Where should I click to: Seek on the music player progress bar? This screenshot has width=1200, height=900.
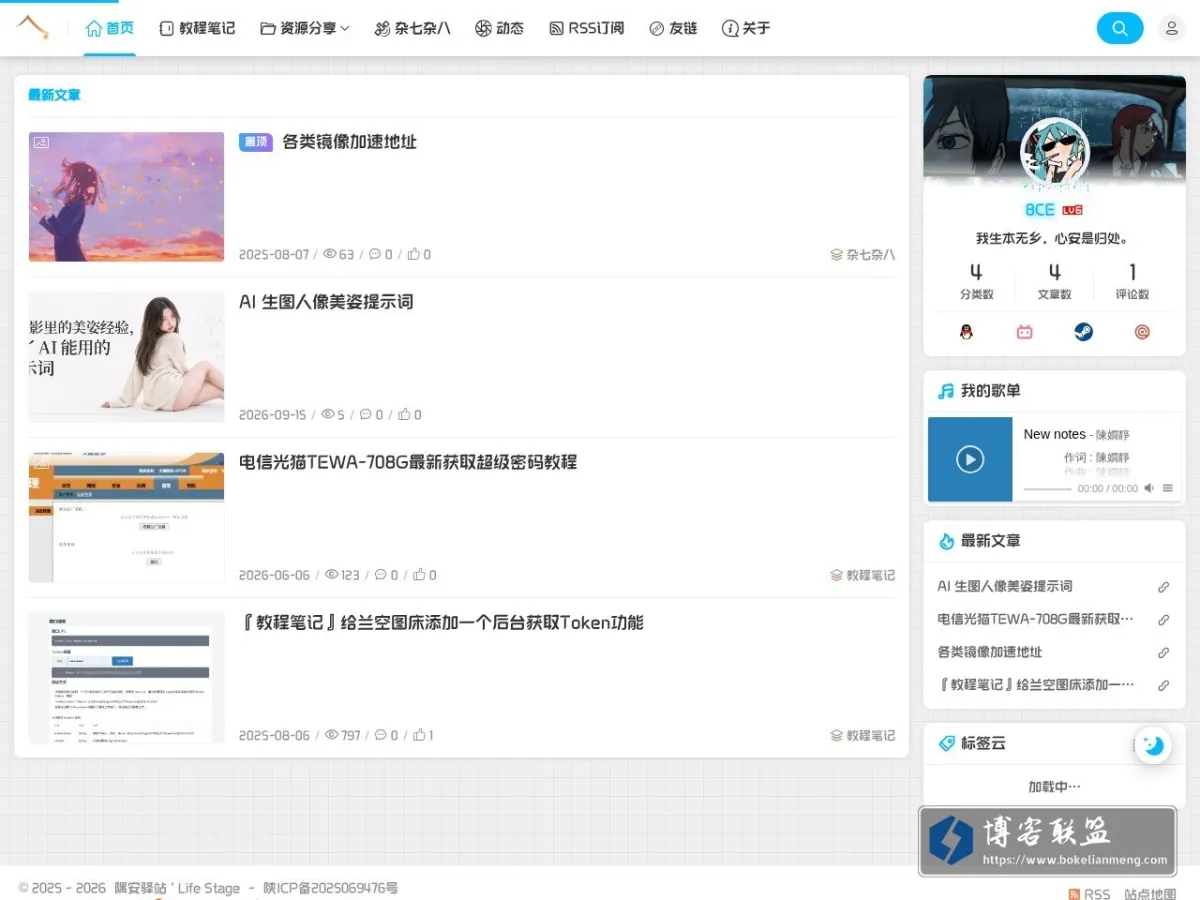pos(1047,489)
